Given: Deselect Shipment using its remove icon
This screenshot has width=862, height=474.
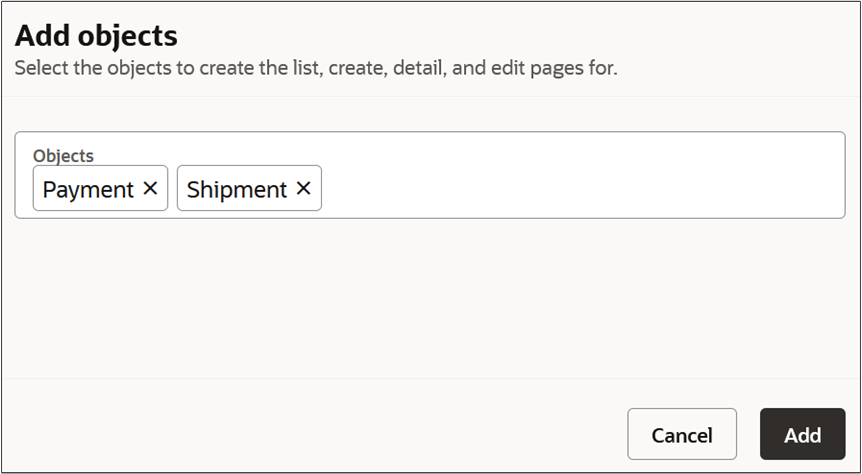Looking at the screenshot, I should (x=303, y=188).
